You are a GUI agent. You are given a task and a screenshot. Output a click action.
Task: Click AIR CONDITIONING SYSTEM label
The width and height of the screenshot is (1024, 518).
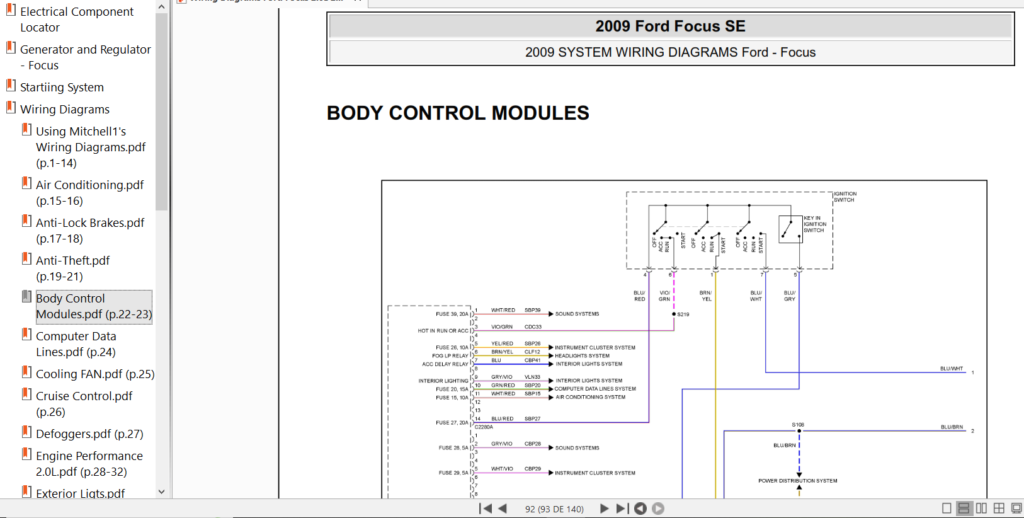[590, 397]
